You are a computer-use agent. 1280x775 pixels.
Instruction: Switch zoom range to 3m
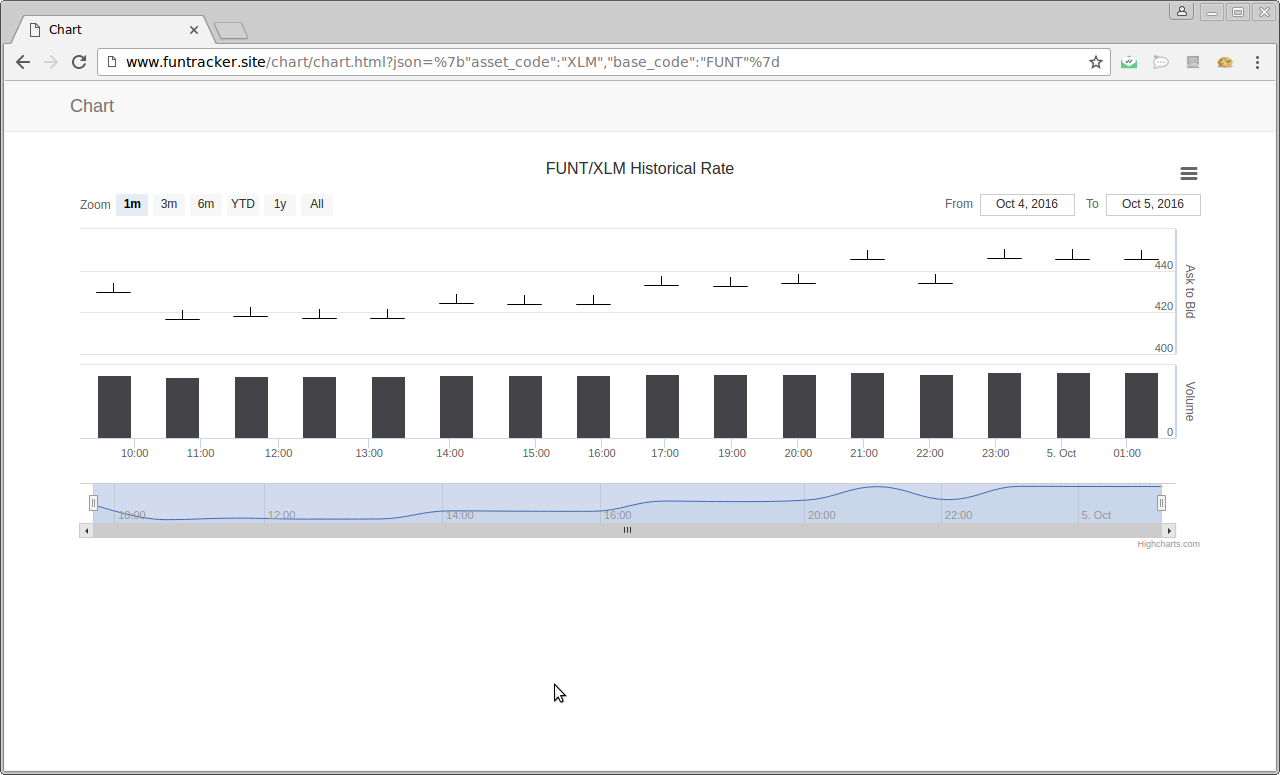point(169,204)
